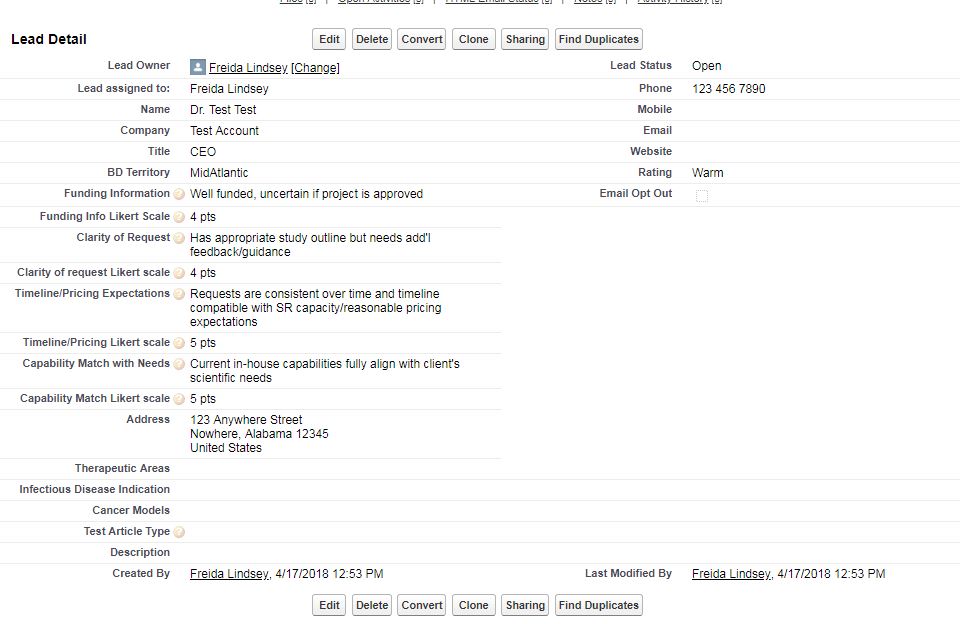Click the help icon beside Timeline/Pricing Expectations
The width and height of the screenshot is (960, 624).
179,294
